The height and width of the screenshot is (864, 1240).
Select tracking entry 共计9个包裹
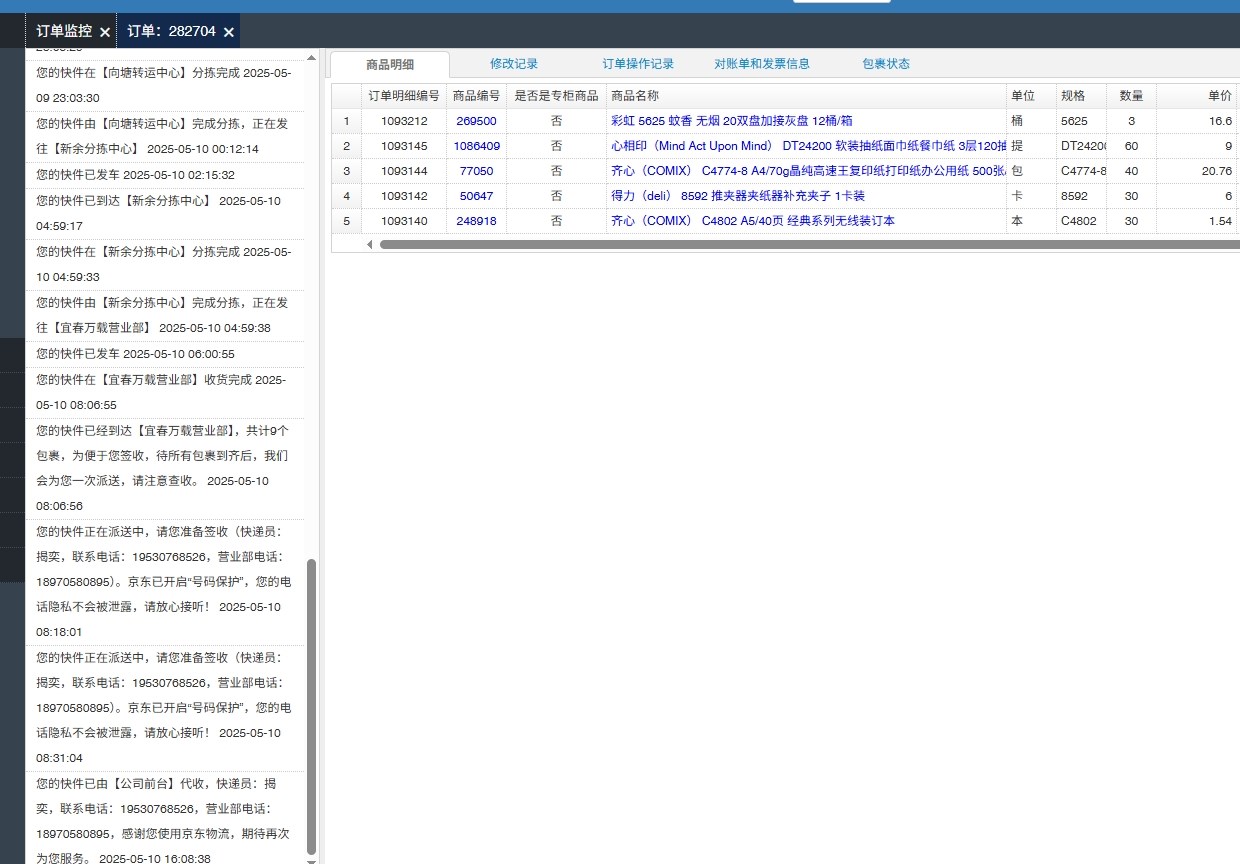(165, 468)
